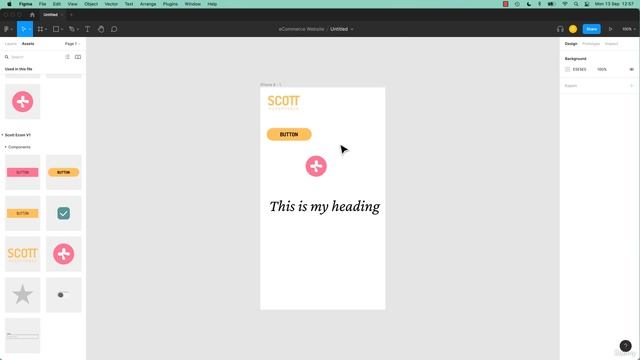Viewport: 640px width, 360px height.
Task: Open the Frame tool options dropdown arrow
Action: pos(46,29)
